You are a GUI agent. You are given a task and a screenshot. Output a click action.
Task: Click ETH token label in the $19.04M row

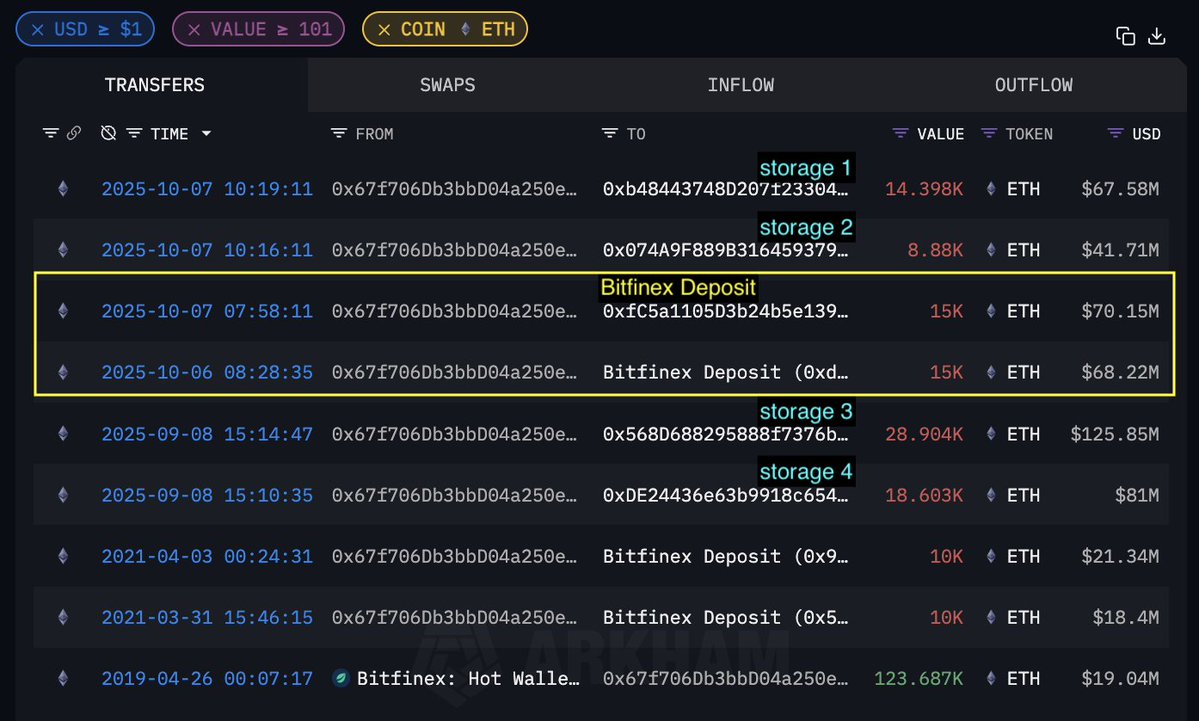coord(1023,679)
